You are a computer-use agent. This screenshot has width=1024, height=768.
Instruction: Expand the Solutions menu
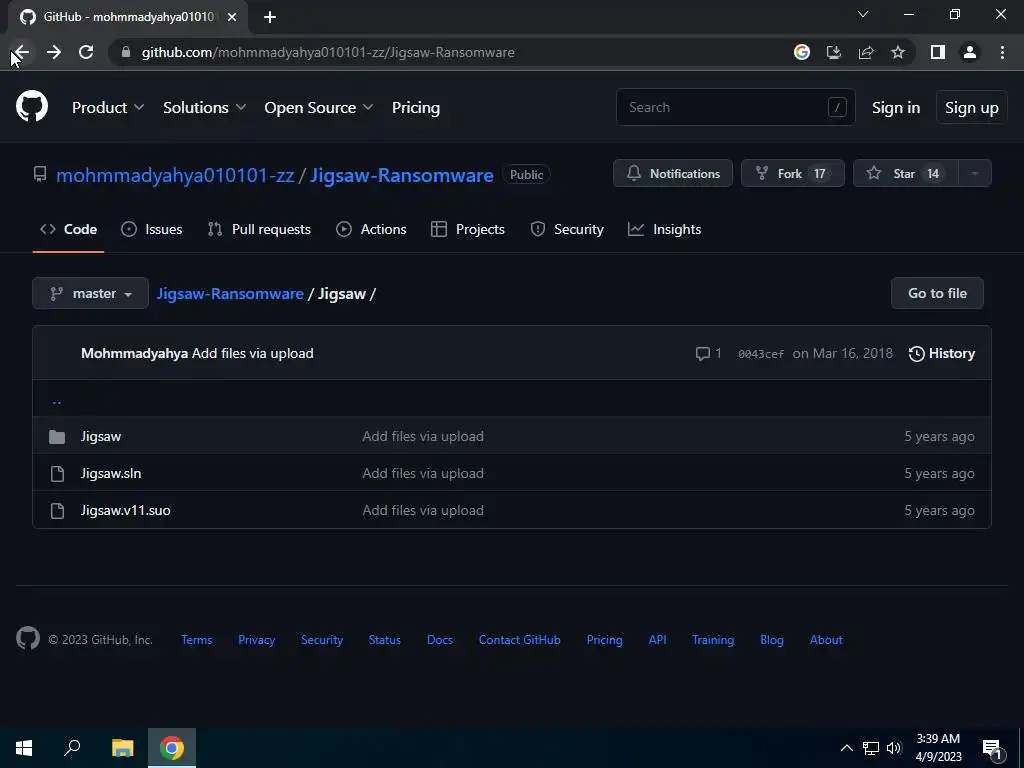204,108
